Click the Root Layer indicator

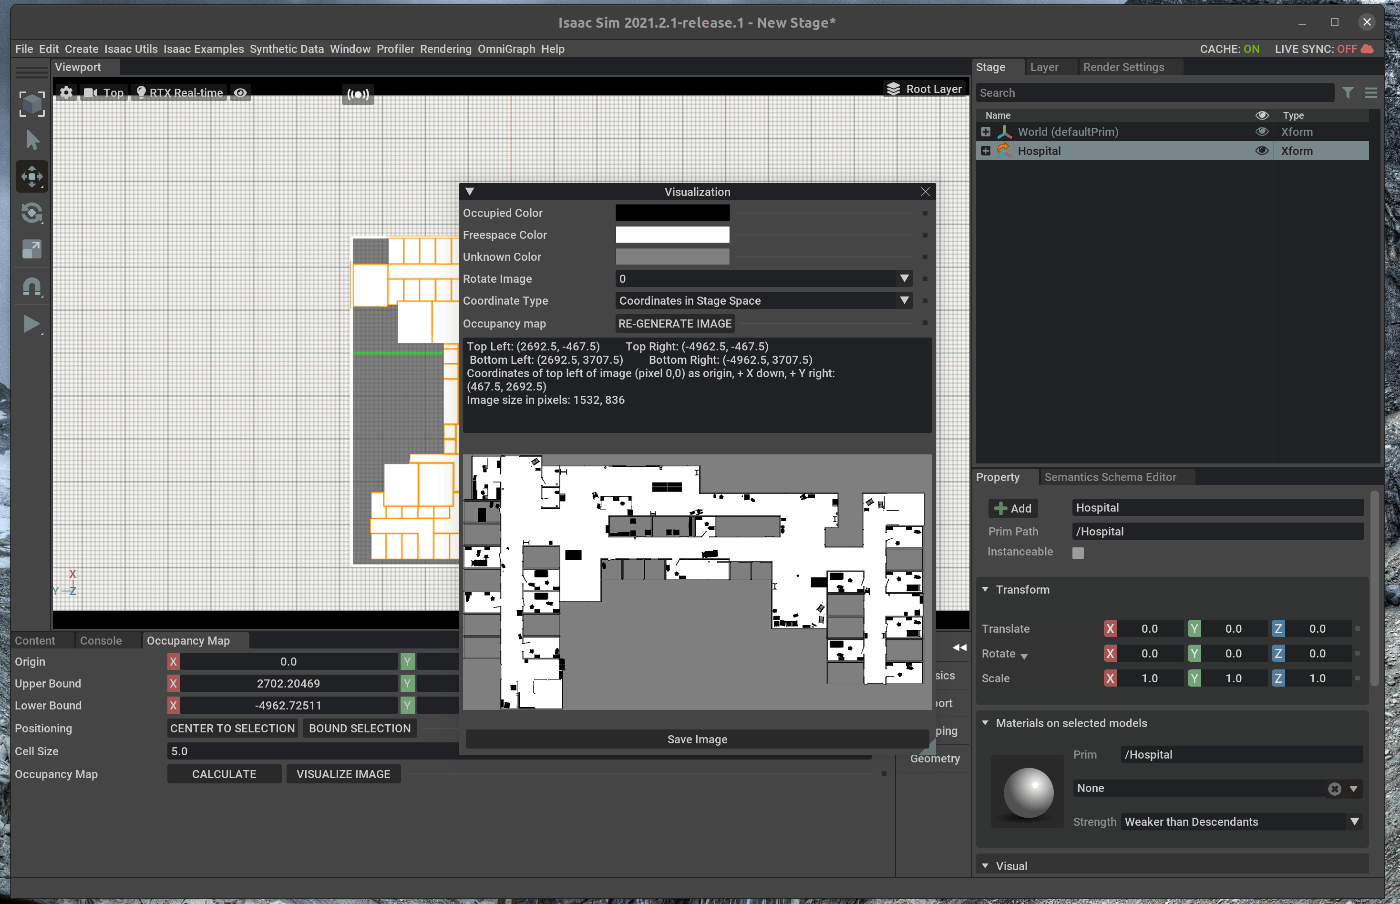click(924, 89)
